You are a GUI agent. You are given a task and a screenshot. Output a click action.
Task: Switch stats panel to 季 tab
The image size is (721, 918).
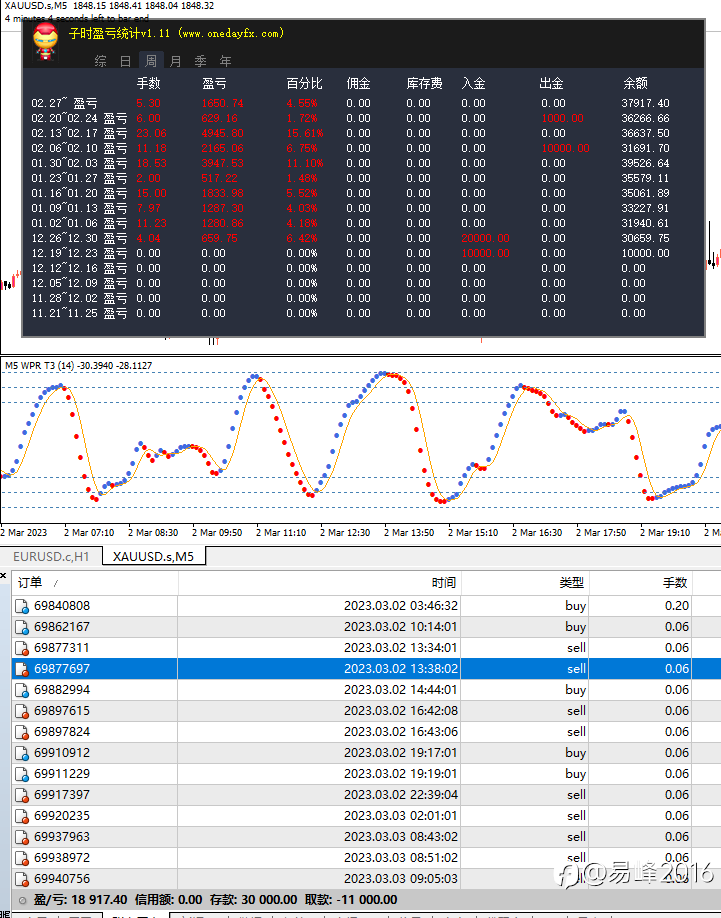(201, 61)
